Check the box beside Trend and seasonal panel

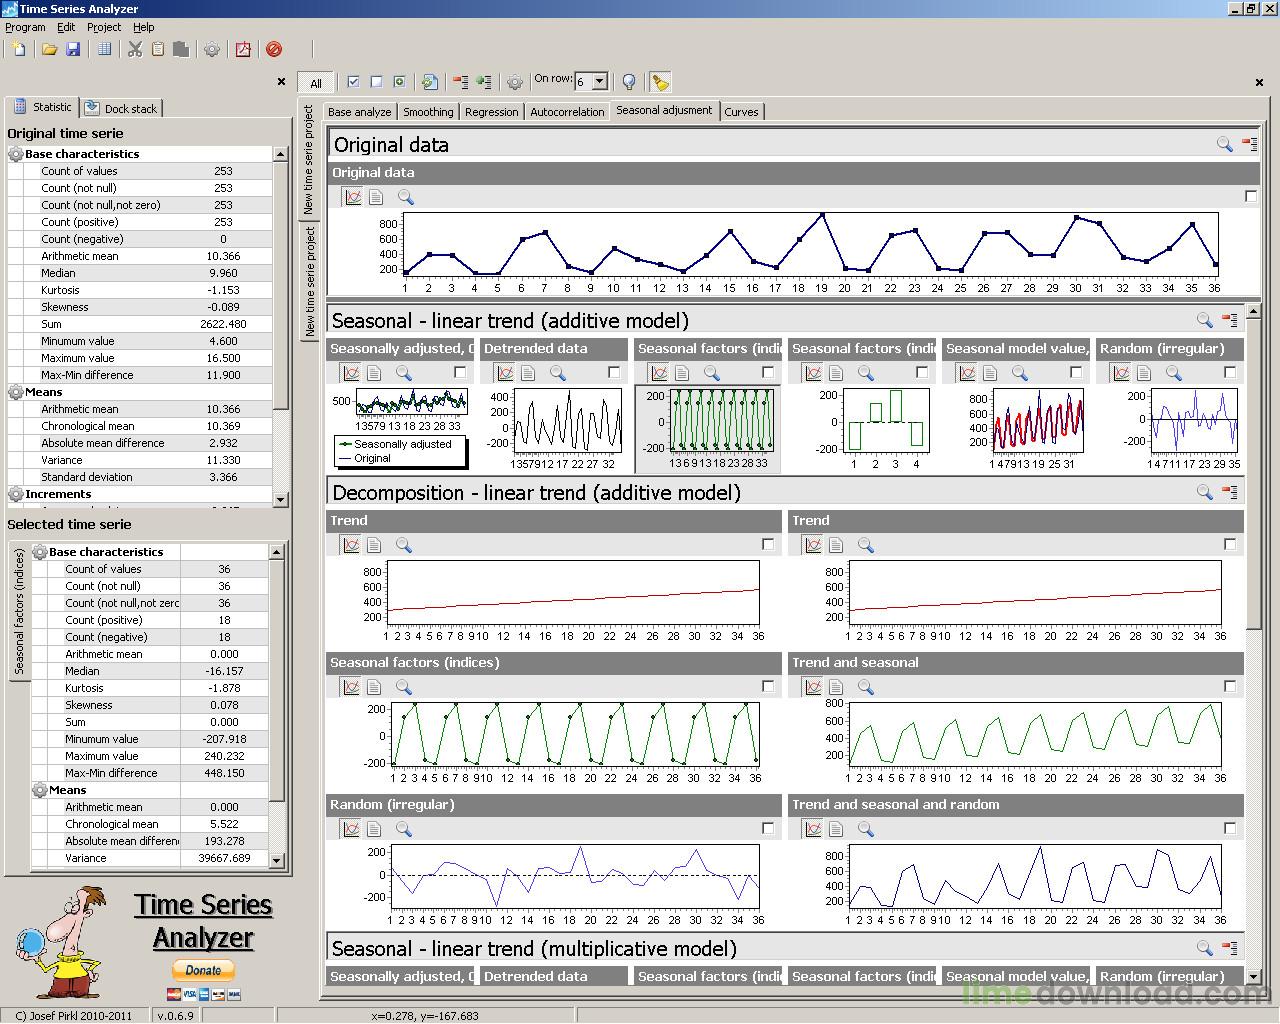tap(1230, 686)
